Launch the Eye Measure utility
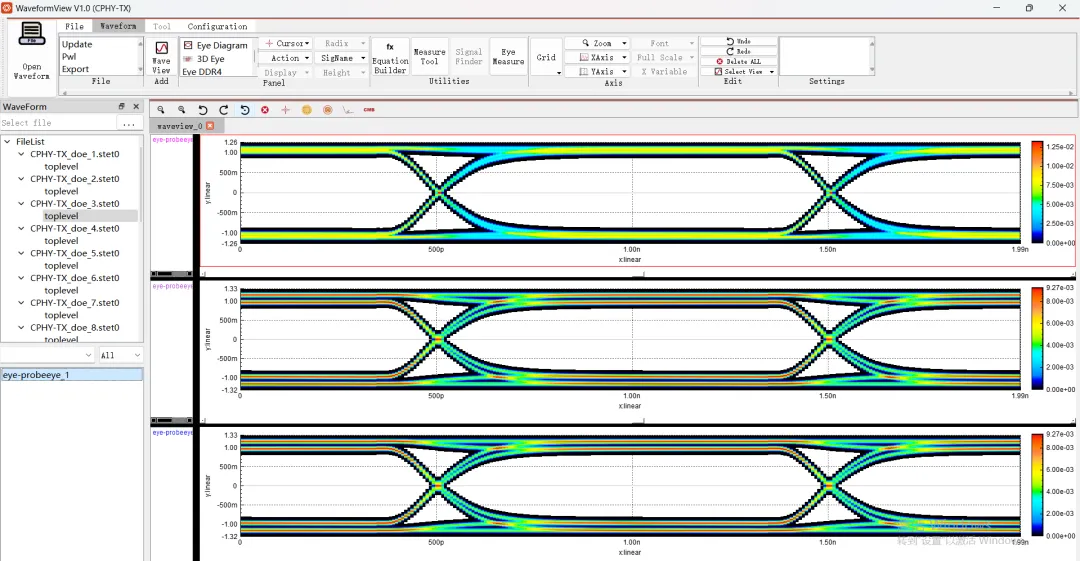Viewport: 1080px width, 561px height. pos(508,57)
